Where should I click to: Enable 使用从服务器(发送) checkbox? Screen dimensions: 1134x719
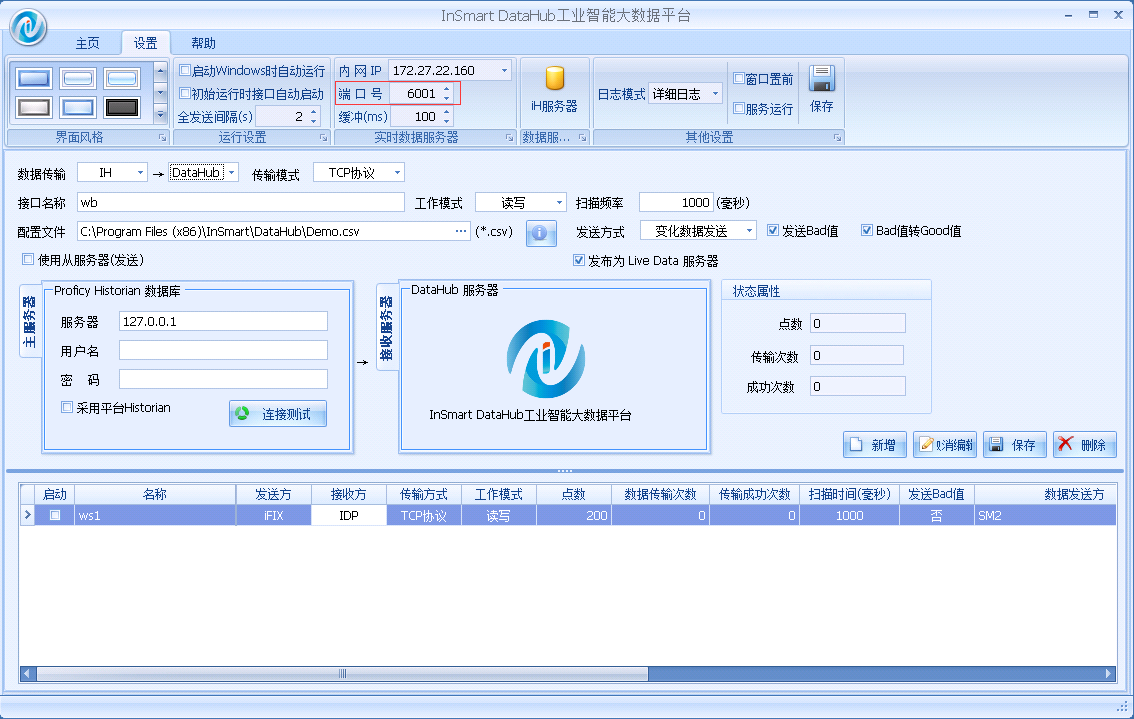click(28, 259)
